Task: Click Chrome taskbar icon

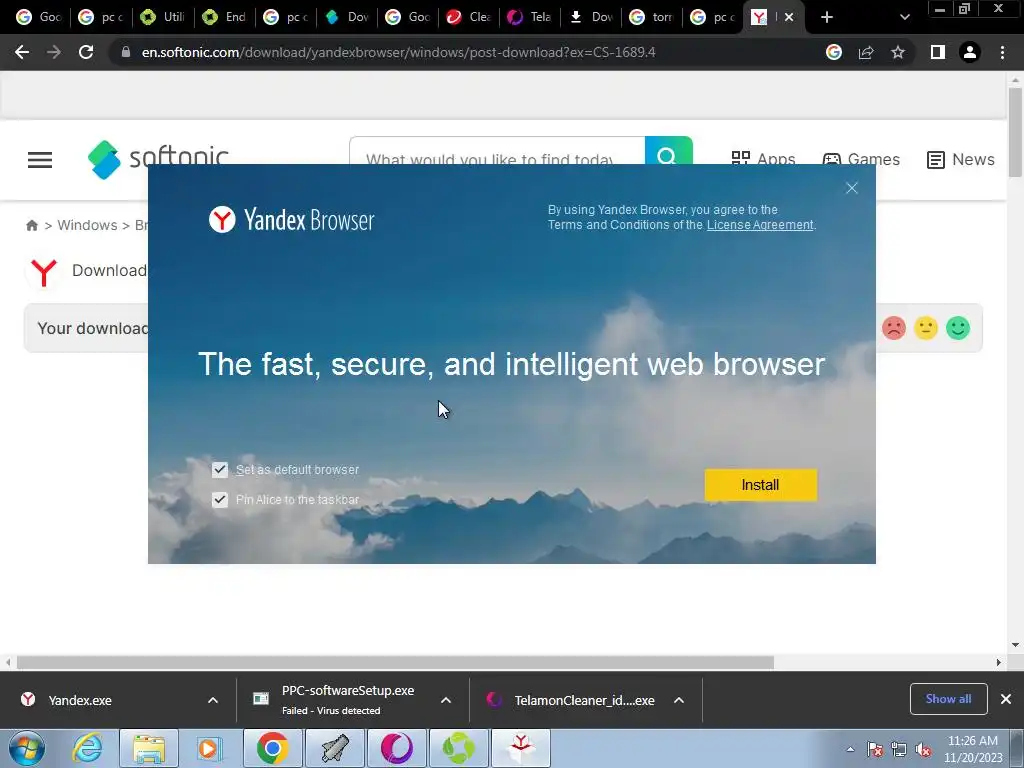Action: [x=273, y=748]
